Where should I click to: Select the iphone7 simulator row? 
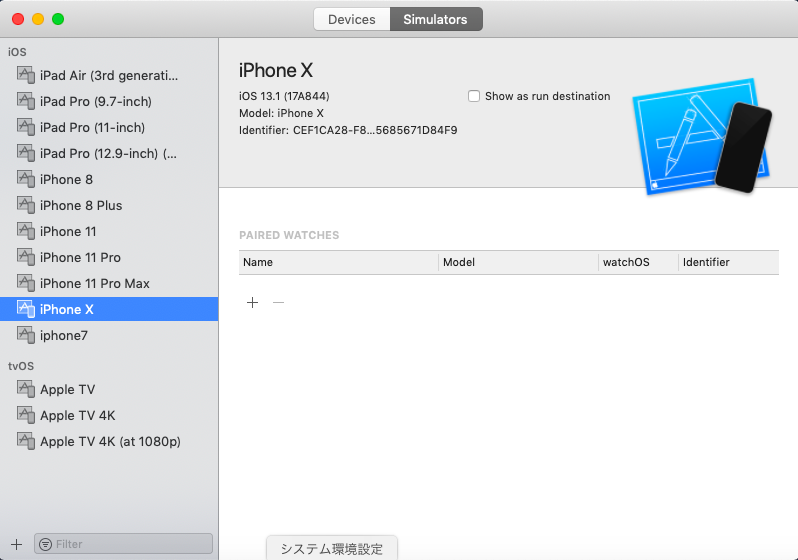[109, 335]
